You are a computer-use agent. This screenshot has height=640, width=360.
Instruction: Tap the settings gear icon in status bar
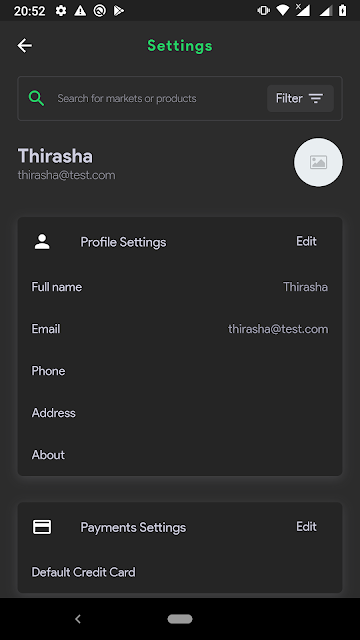pyautogui.click(x=61, y=11)
